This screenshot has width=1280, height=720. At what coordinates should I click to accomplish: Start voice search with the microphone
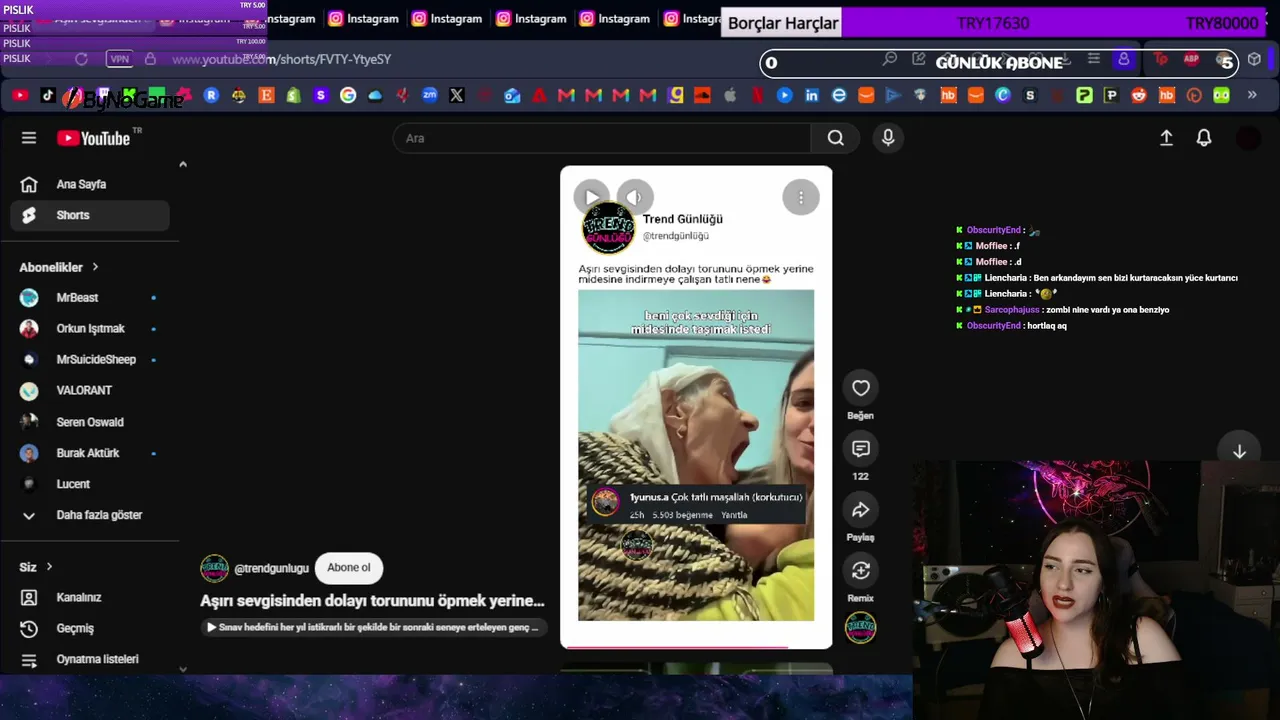point(888,138)
